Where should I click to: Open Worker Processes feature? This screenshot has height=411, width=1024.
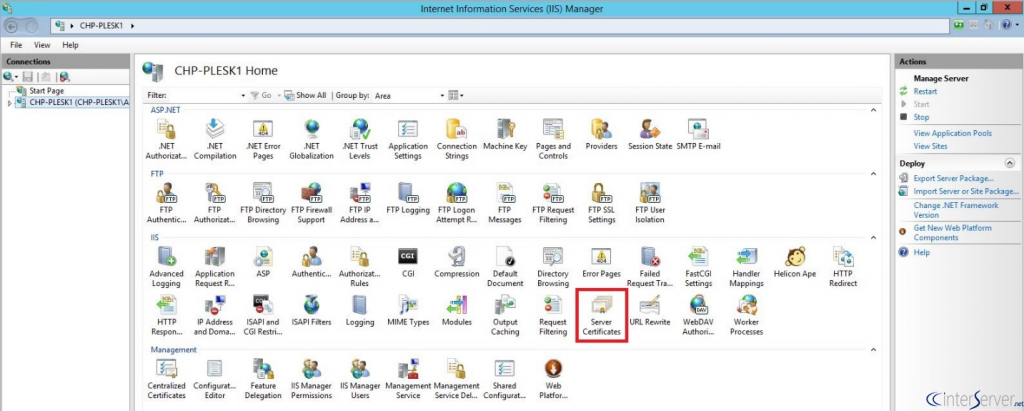(746, 316)
